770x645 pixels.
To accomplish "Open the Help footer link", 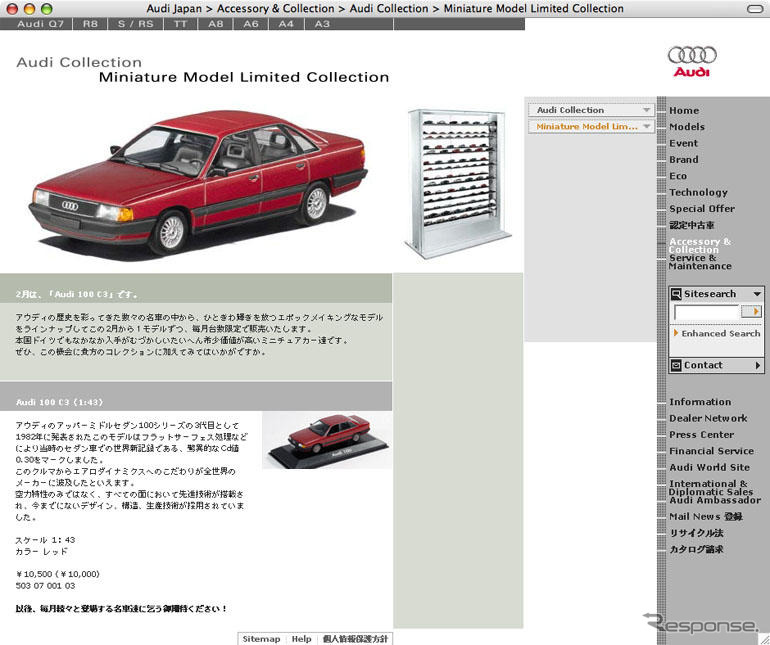I will 302,639.
